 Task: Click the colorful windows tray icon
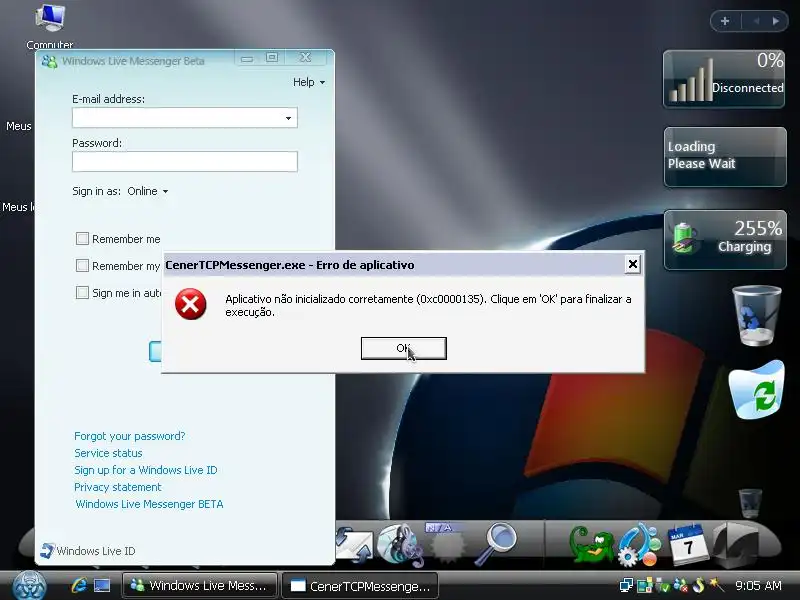(645, 585)
